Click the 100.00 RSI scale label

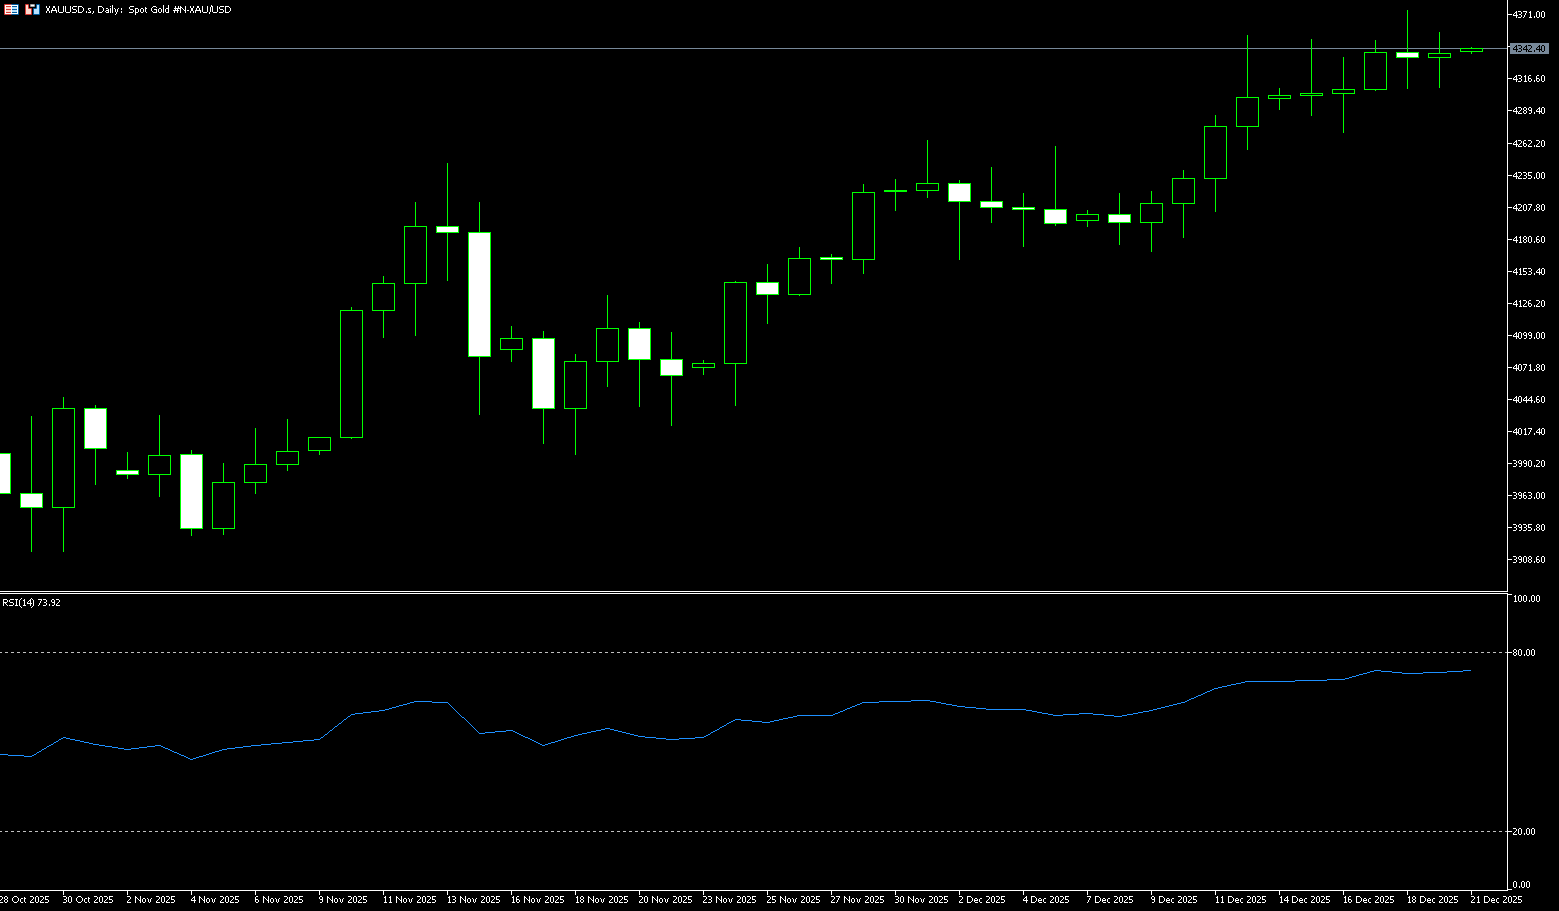pyautogui.click(x=1526, y=599)
